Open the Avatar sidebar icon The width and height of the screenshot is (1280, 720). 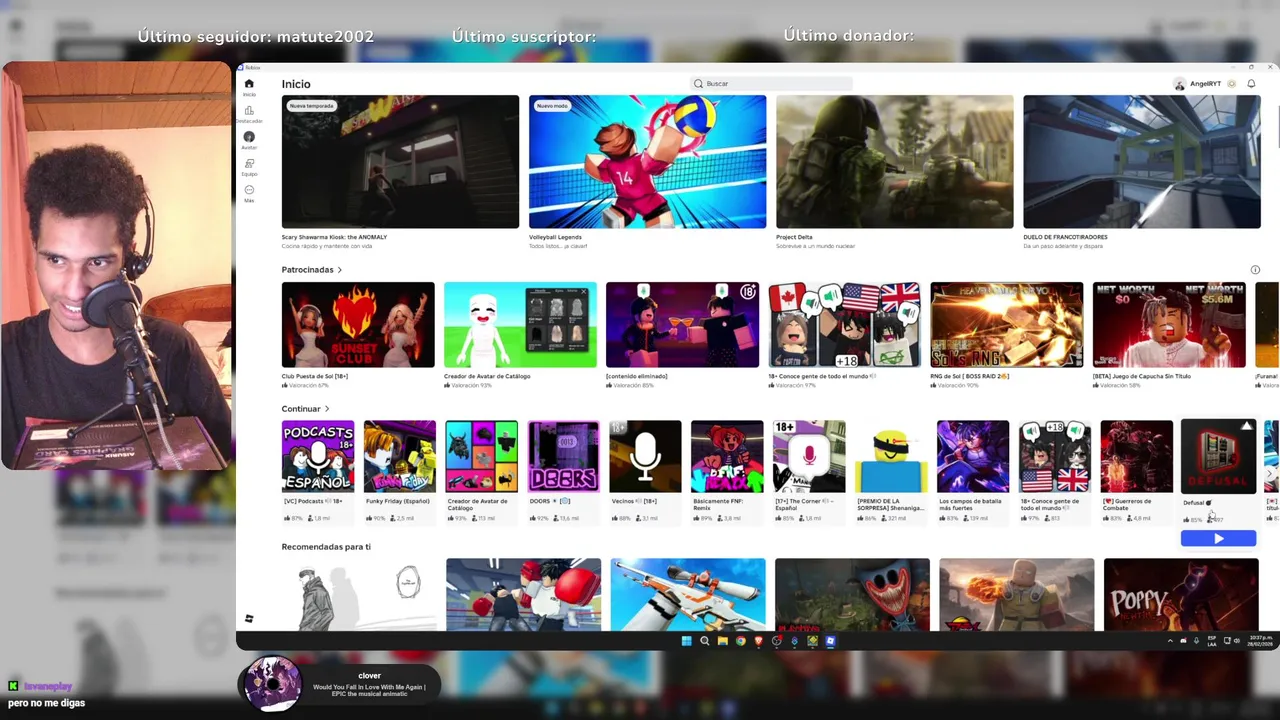249,139
